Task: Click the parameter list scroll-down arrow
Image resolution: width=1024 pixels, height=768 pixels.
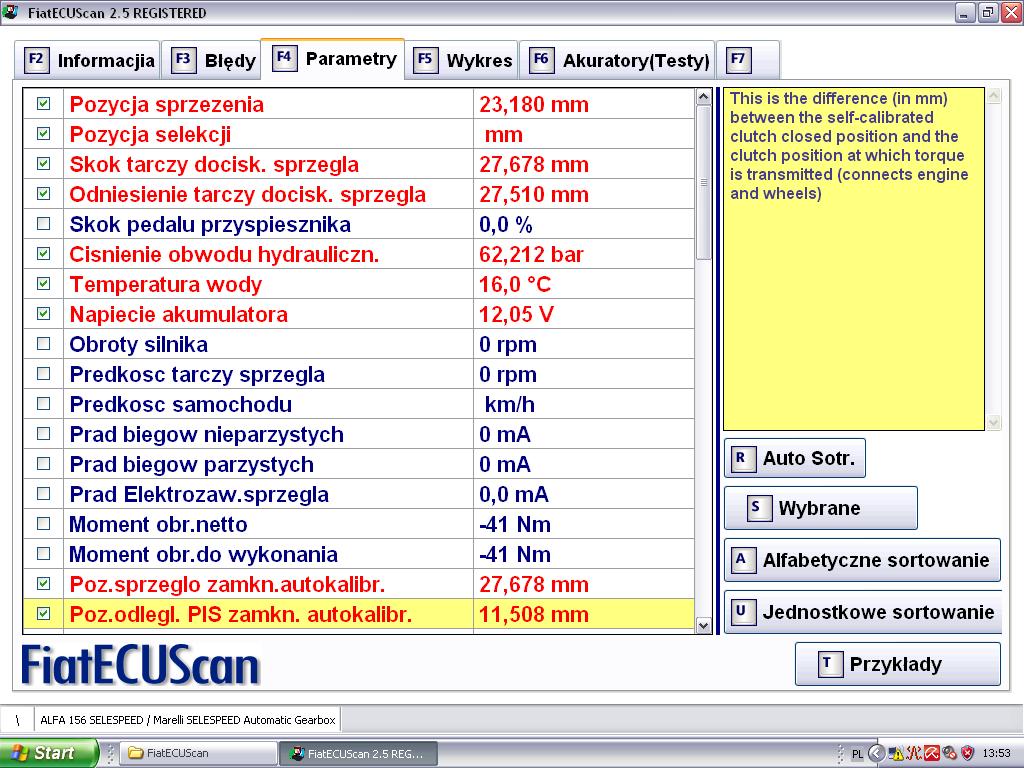Action: click(703, 626)
